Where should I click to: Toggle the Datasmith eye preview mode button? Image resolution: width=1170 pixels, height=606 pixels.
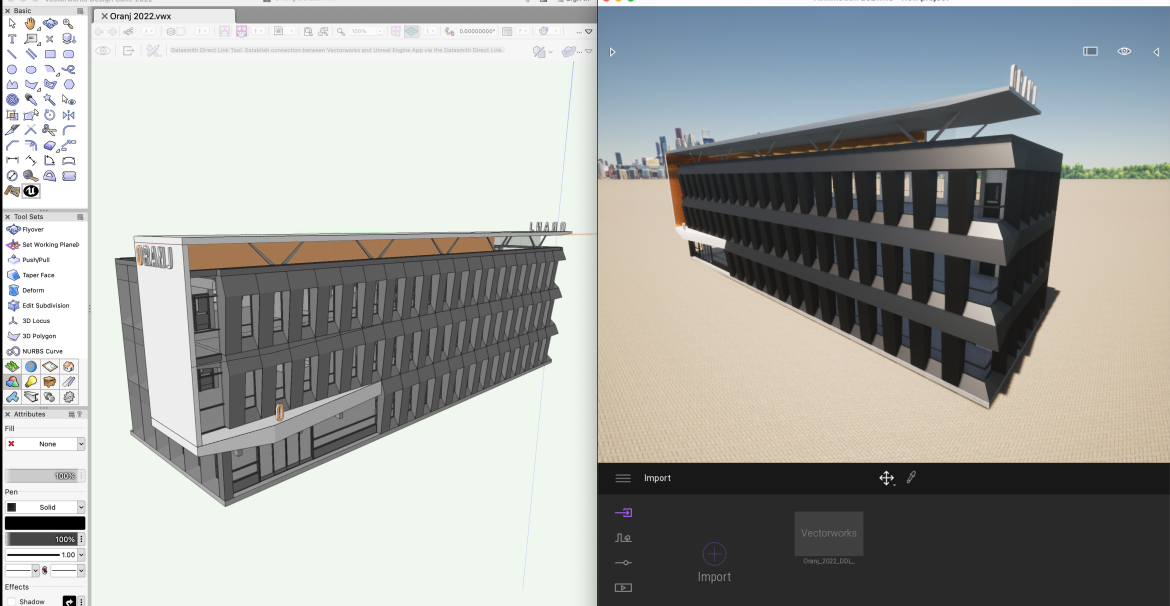pyautogui.click(x=103, y=51)
